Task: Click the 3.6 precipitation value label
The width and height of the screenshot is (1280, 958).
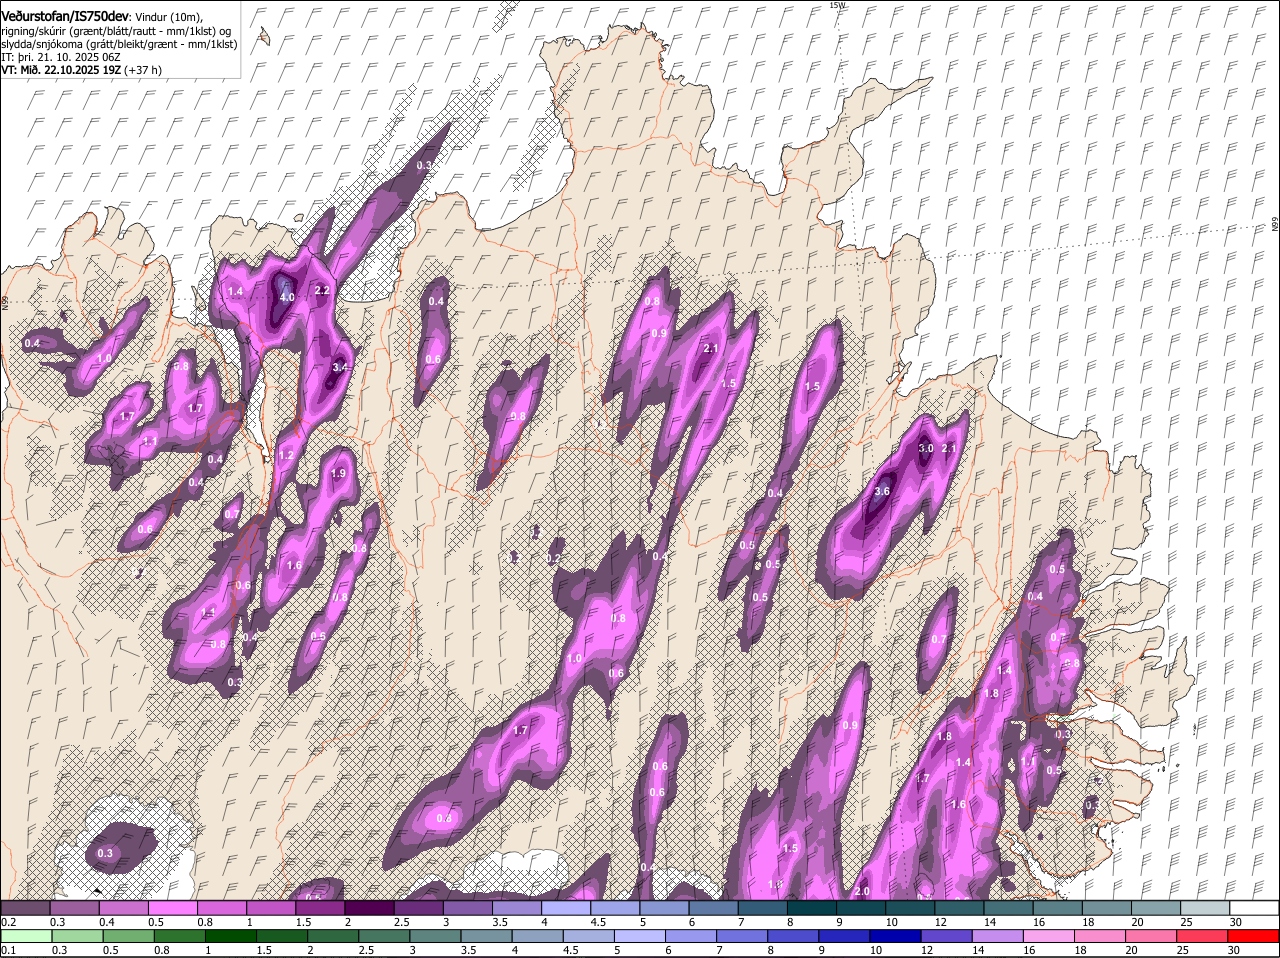Action: (x=882, y=491)
